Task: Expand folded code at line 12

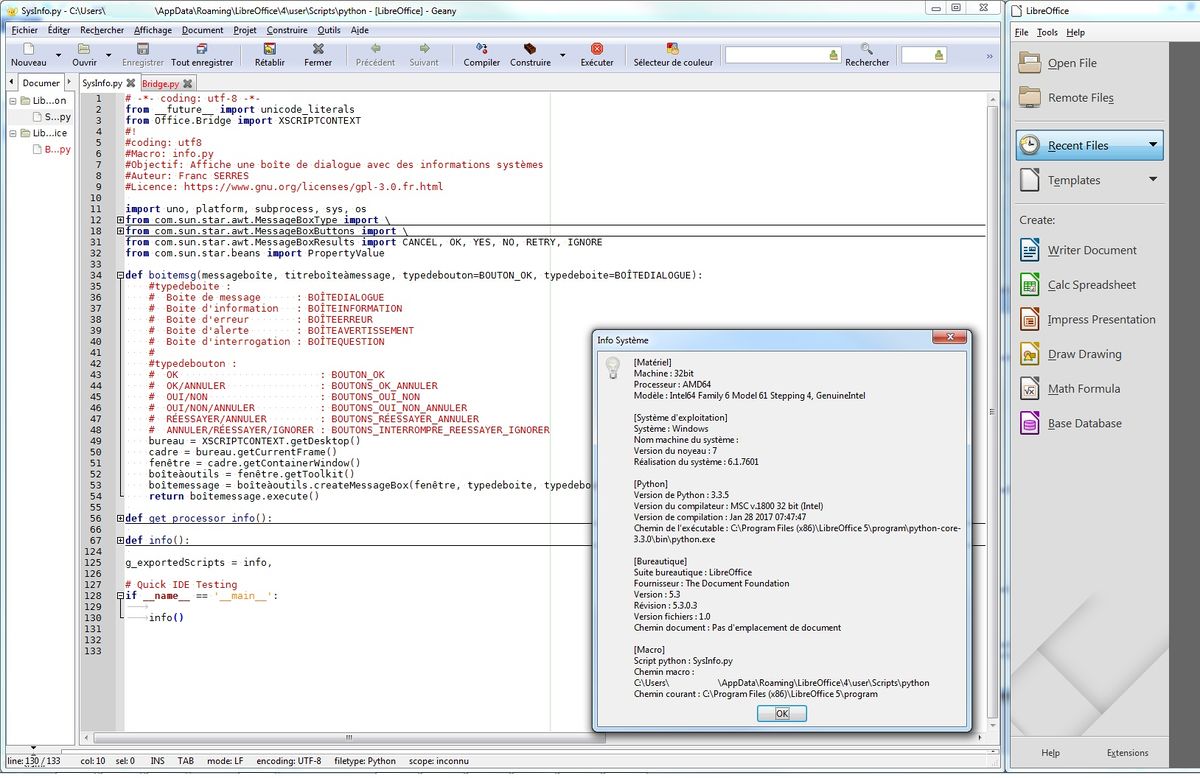Action: click(x=121, y=220)
